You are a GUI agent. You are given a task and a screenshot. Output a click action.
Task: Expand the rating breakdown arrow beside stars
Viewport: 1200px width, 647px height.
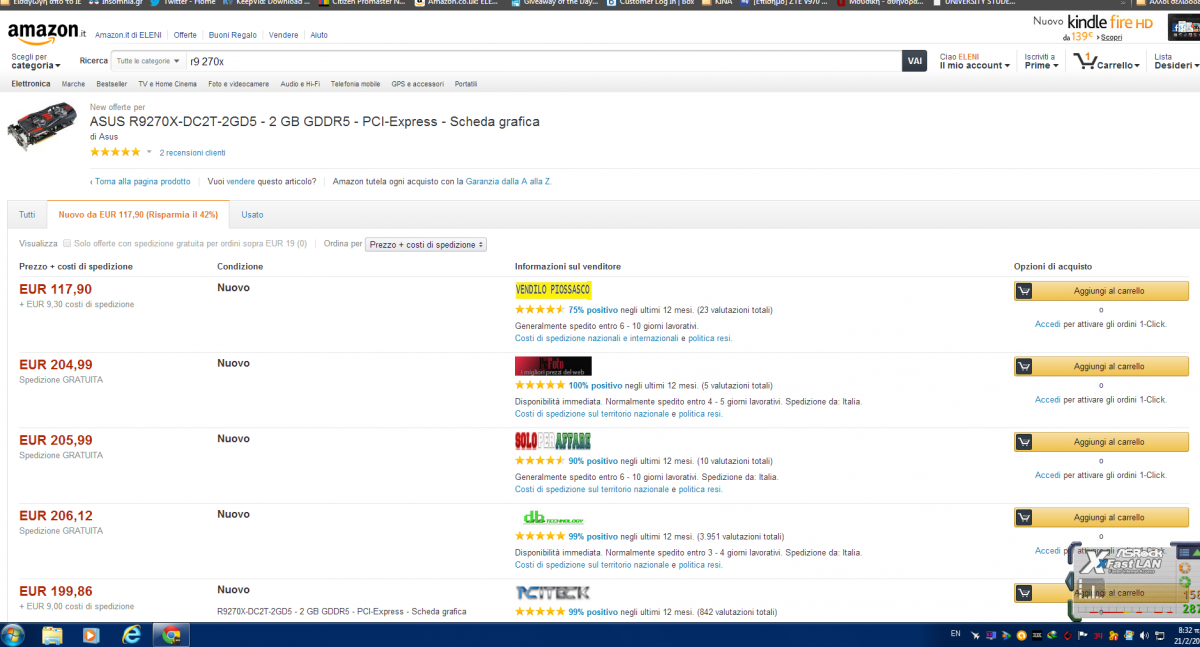pyautogui.click(x=149, y=153)
